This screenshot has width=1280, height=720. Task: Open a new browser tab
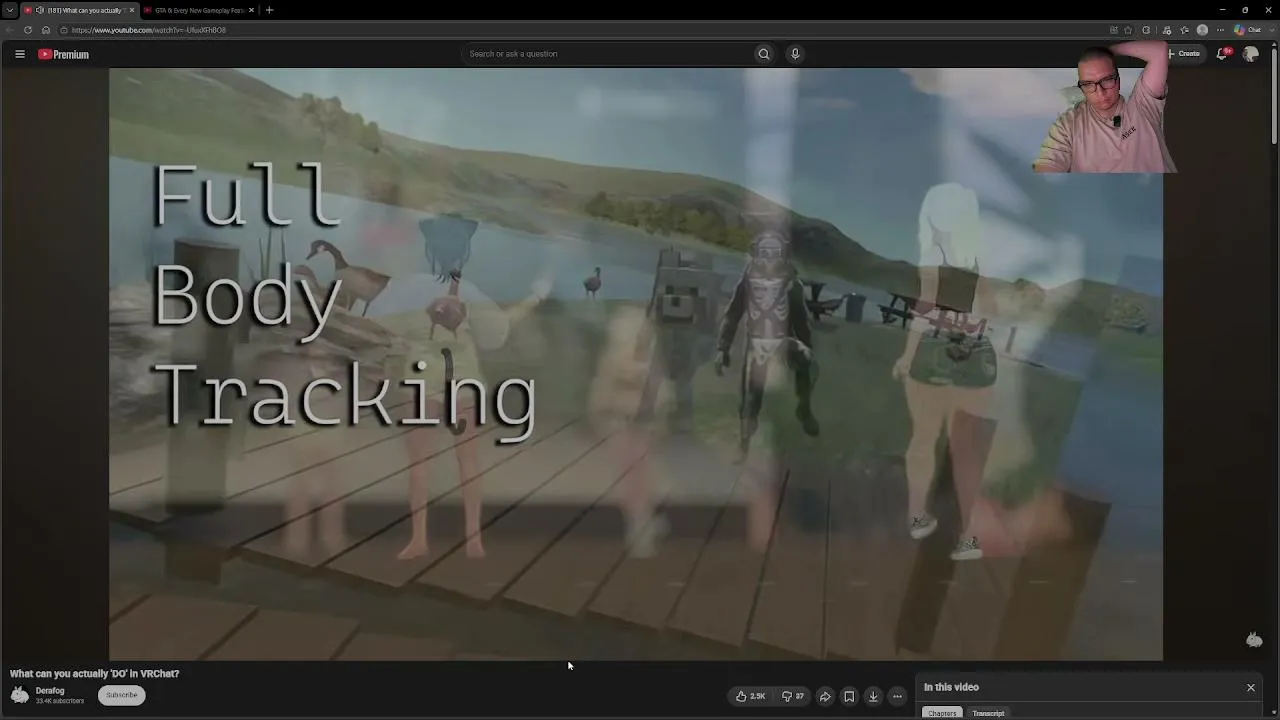click(x=269, y=10)
